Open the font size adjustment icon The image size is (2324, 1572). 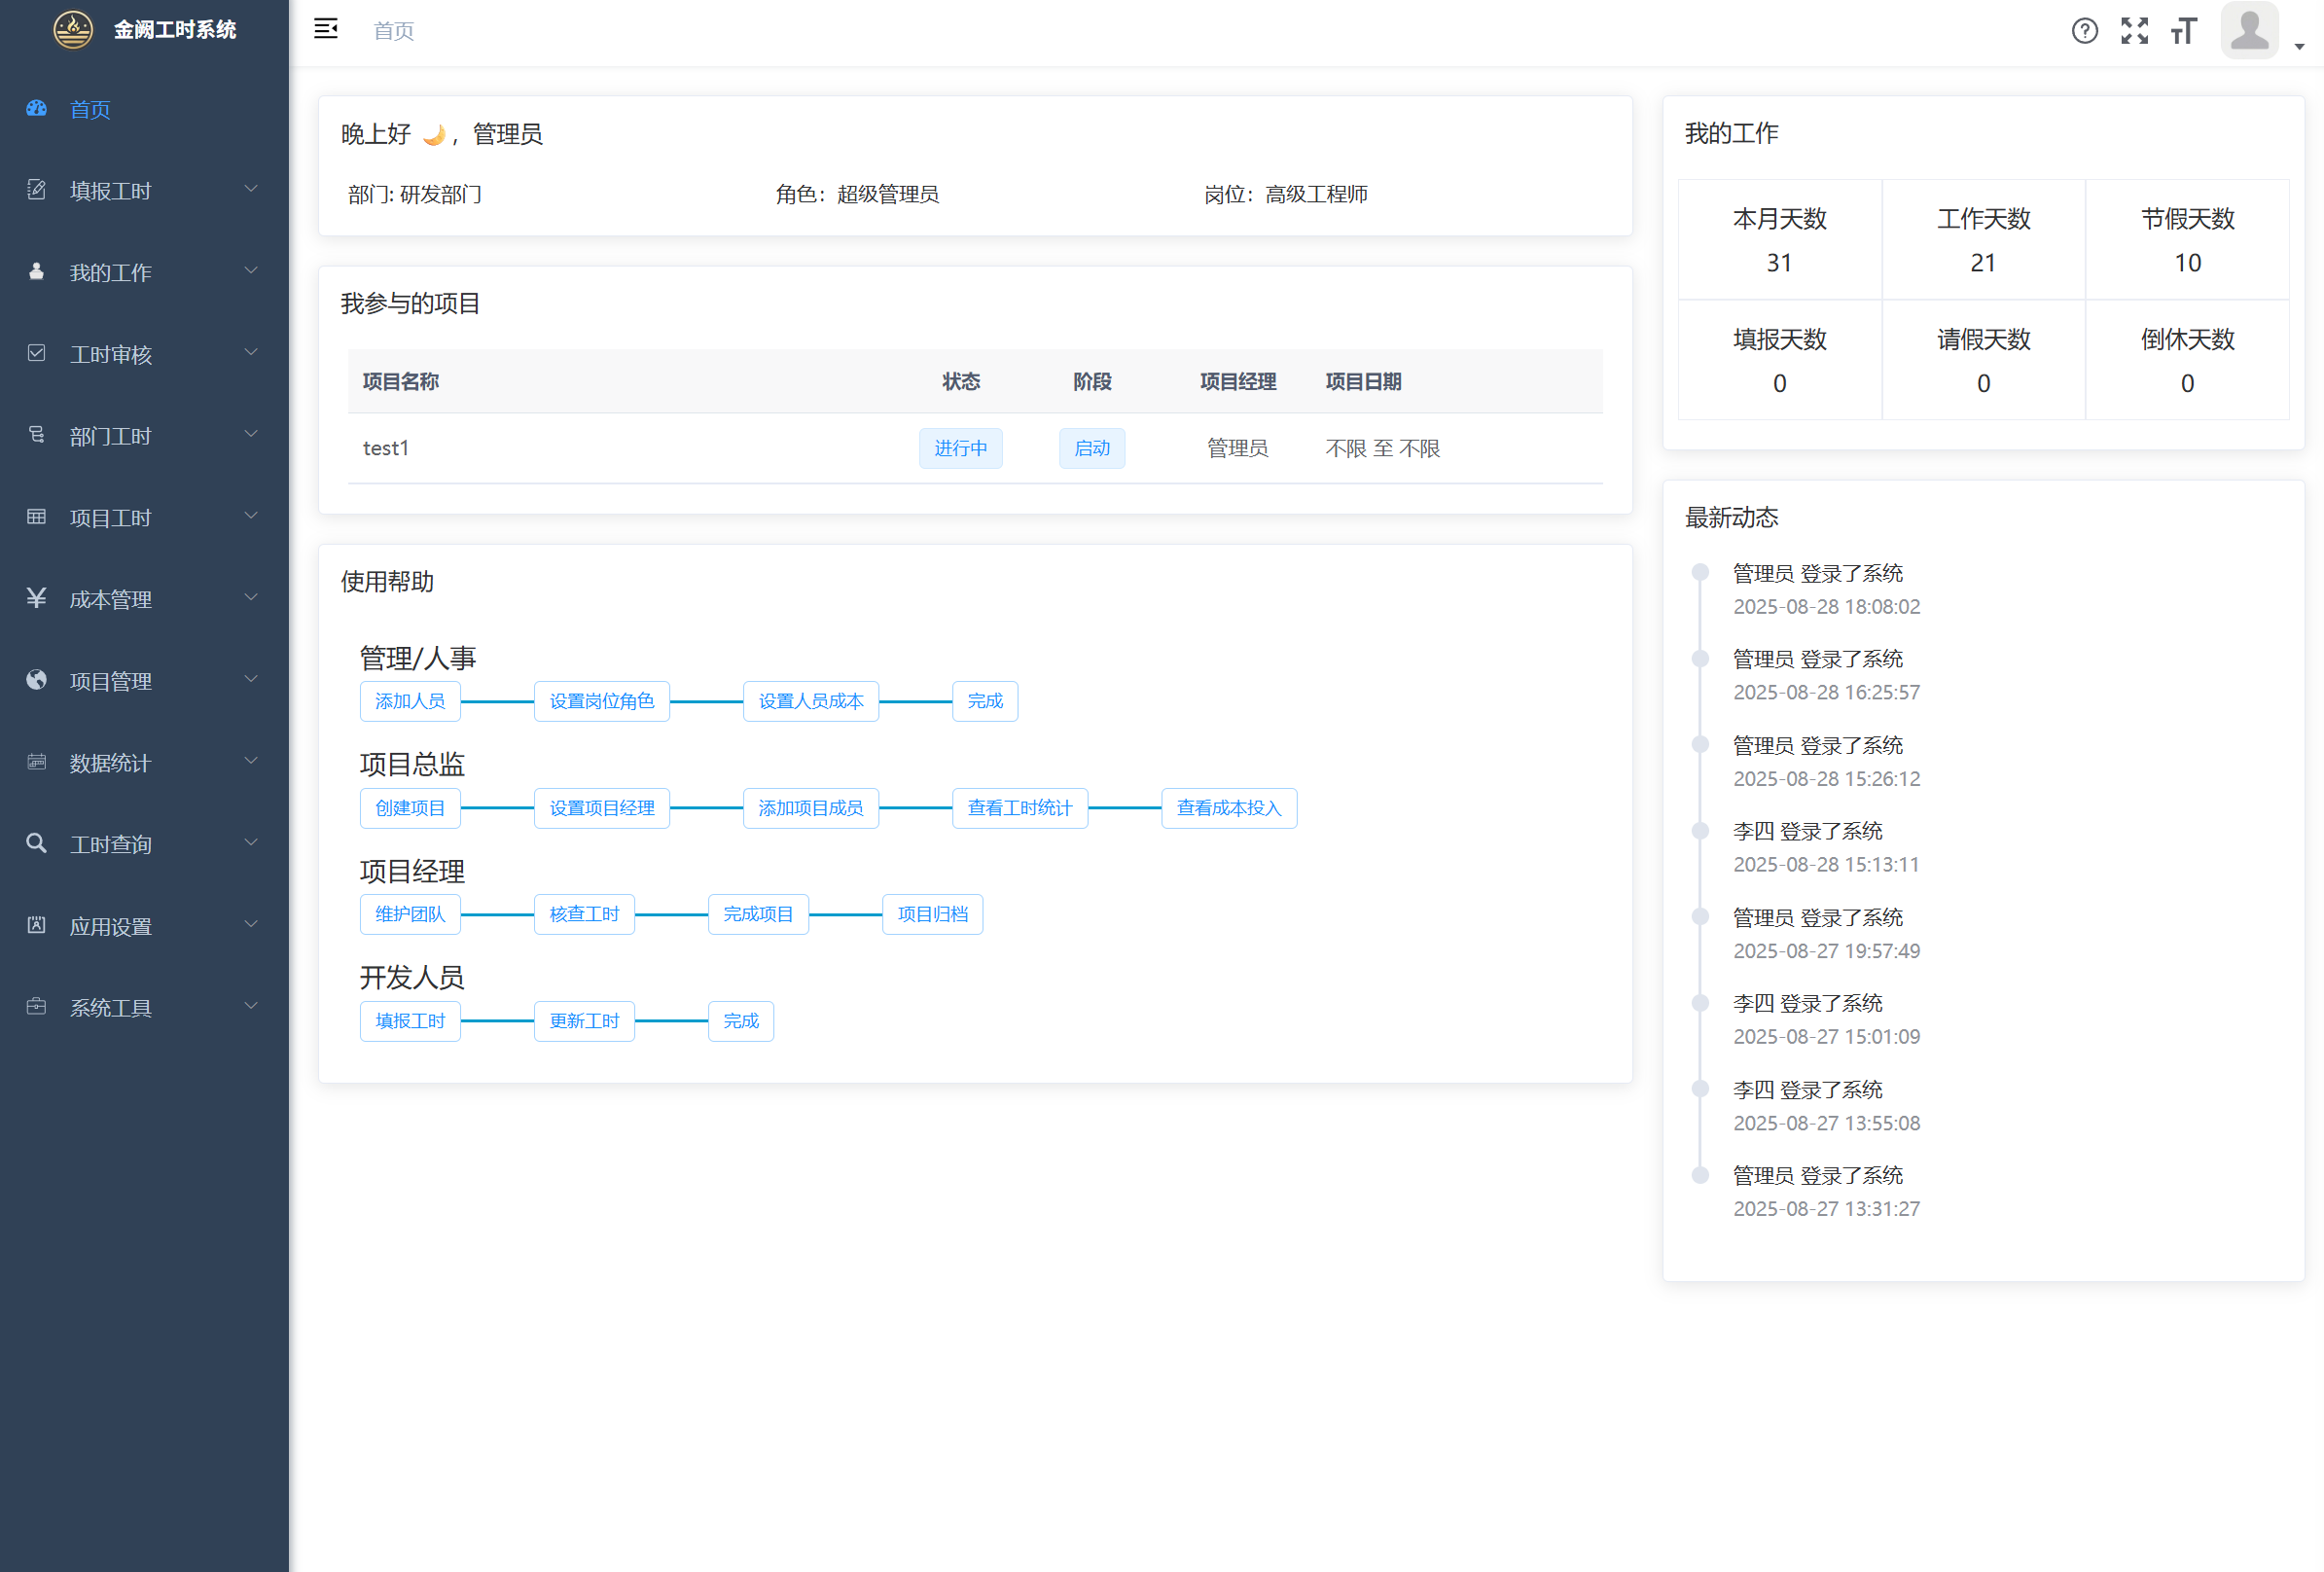point(2183,31)
